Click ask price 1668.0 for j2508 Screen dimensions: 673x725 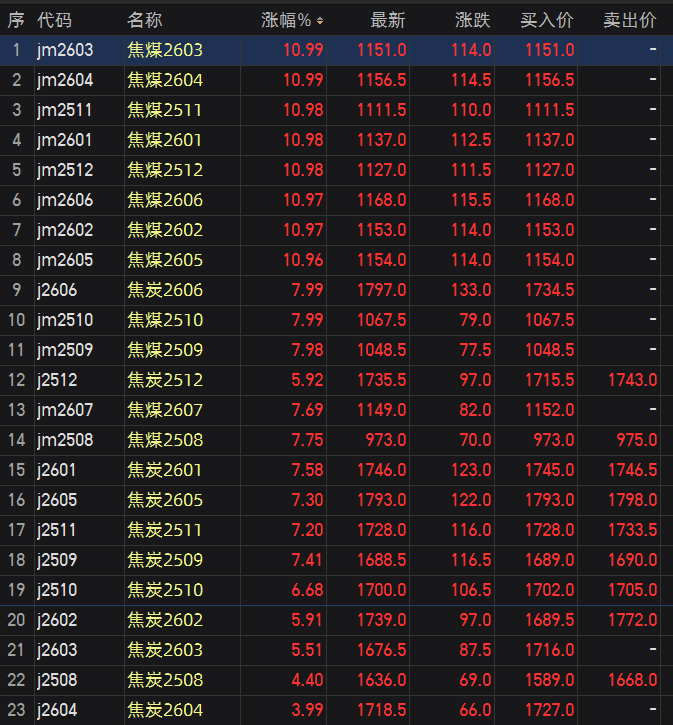pyautogui.click(x=632, y=680)
